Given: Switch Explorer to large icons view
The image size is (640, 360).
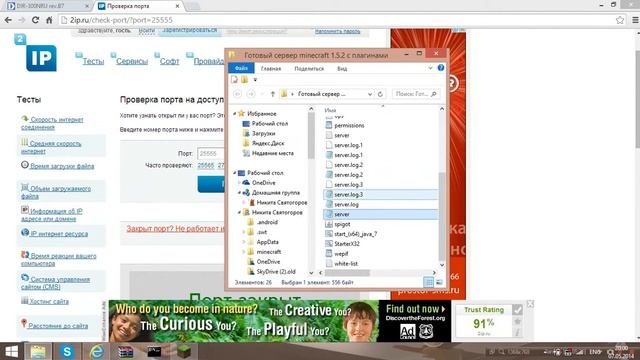Looking at the screenshot, I should point(439,282).
